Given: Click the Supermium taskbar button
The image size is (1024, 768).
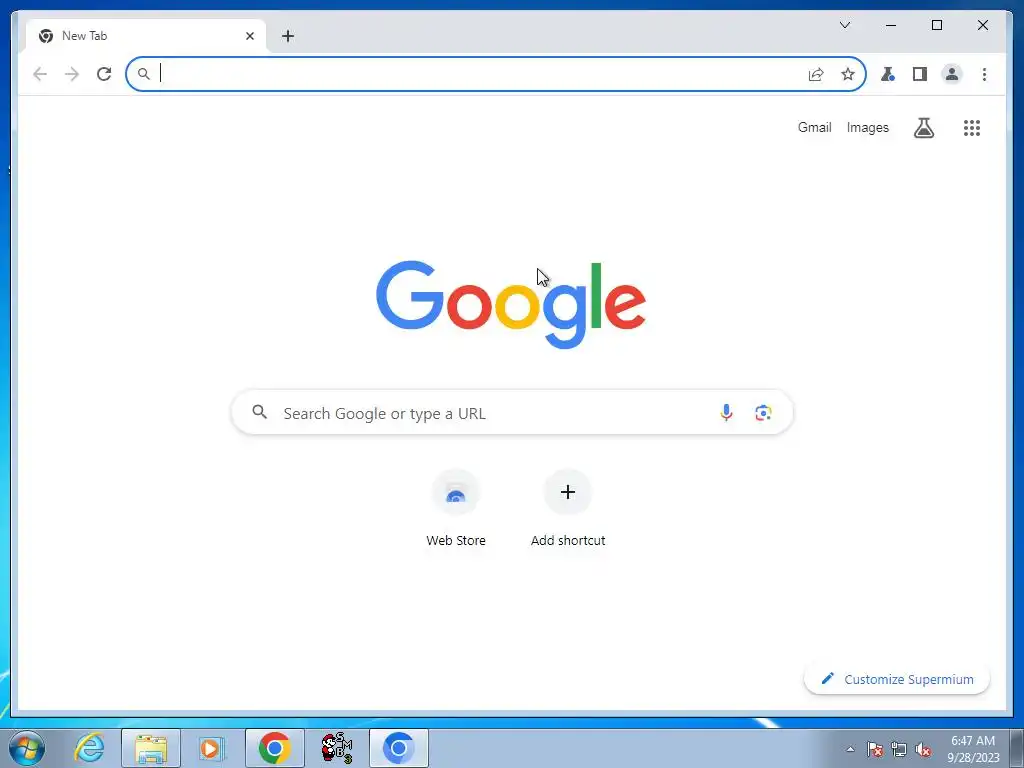Looking at the screenshot, I should click(x=399, y=748).
